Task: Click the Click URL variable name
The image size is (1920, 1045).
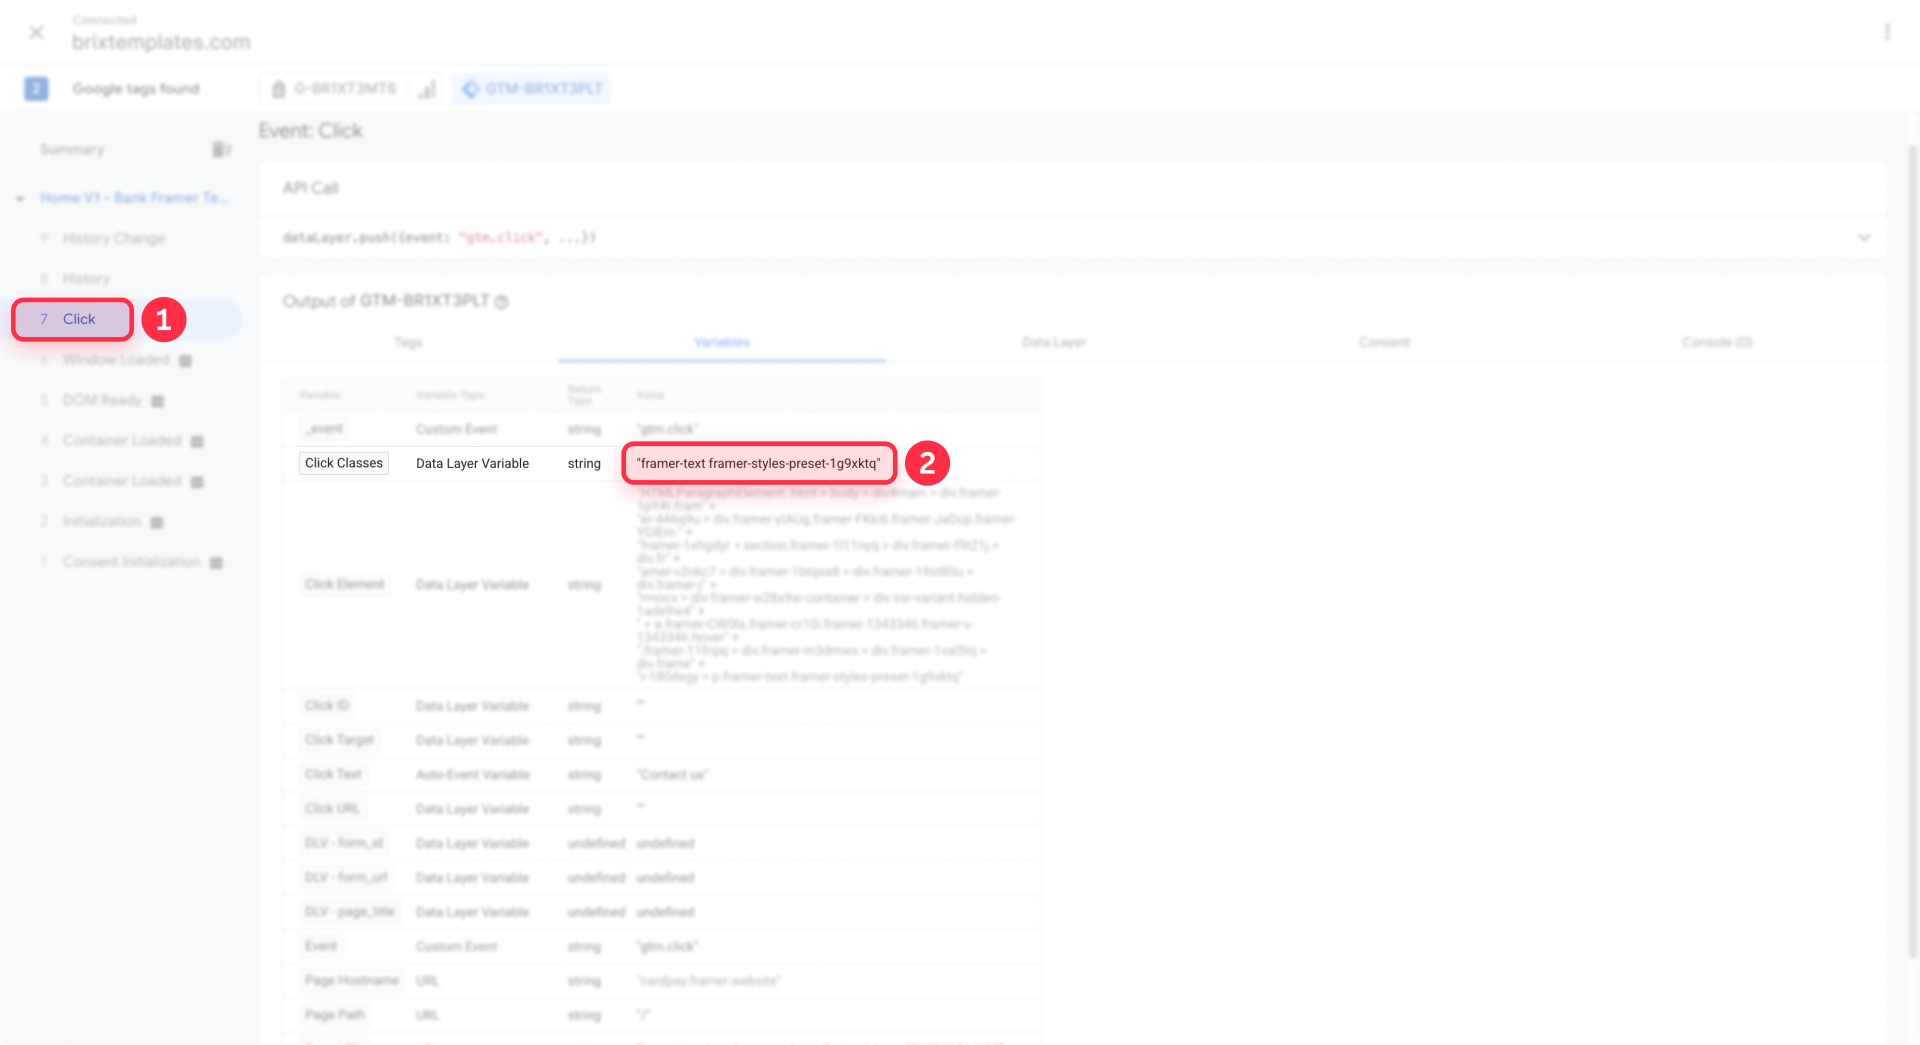Action: click(x=332, y=808)
